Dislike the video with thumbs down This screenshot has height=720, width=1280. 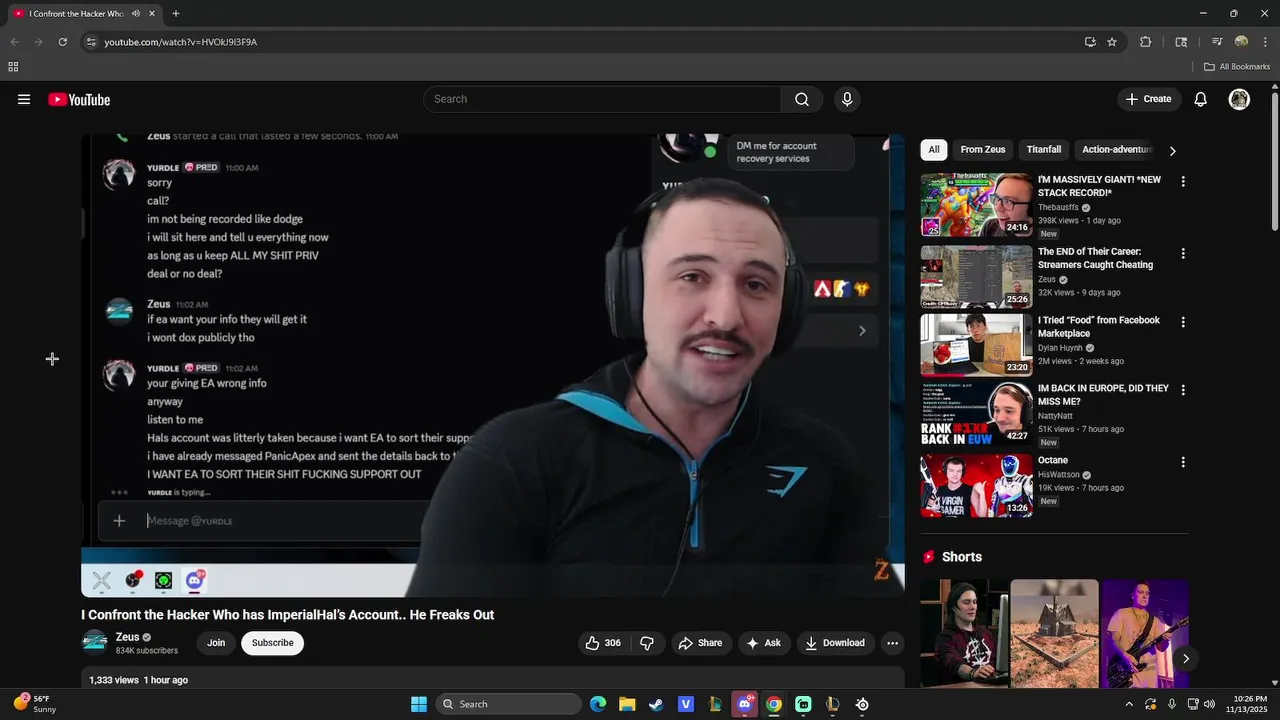point(647,643)
